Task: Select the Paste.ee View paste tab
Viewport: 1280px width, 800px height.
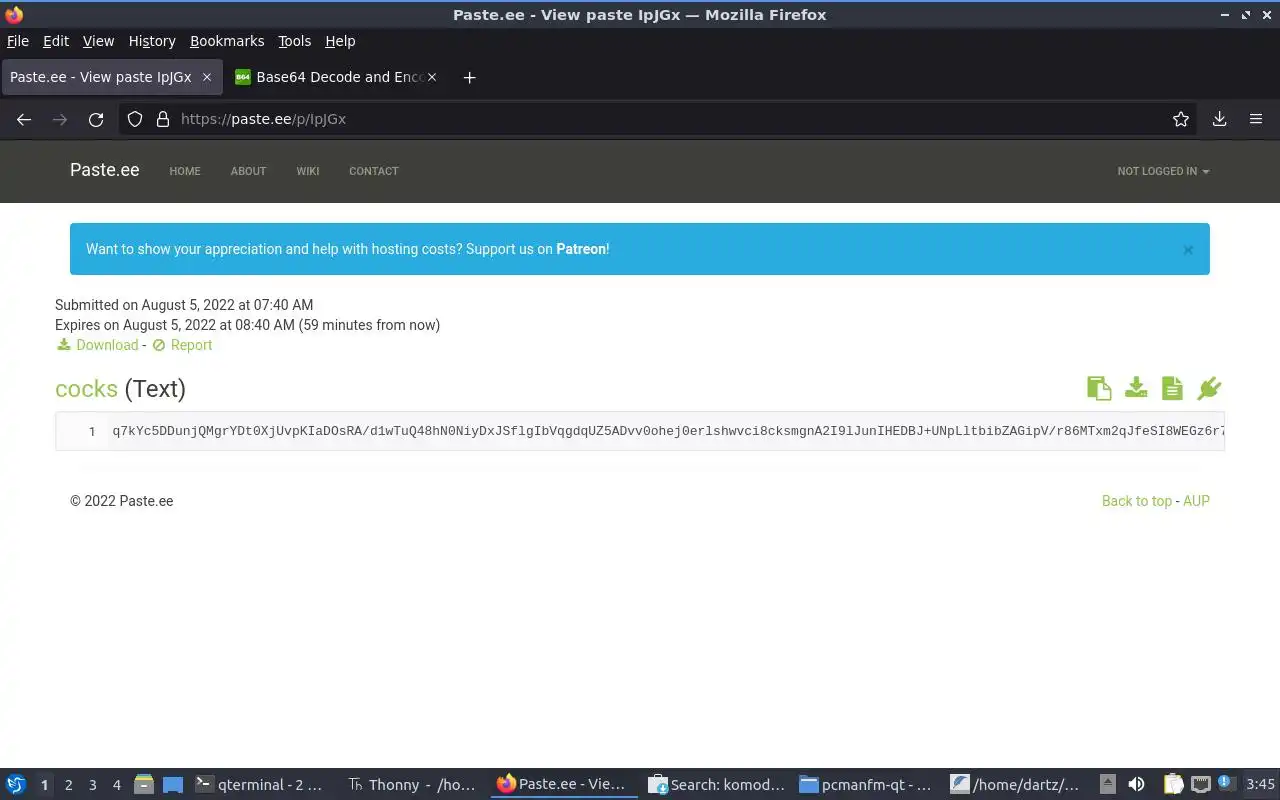Action: [110, 77]
